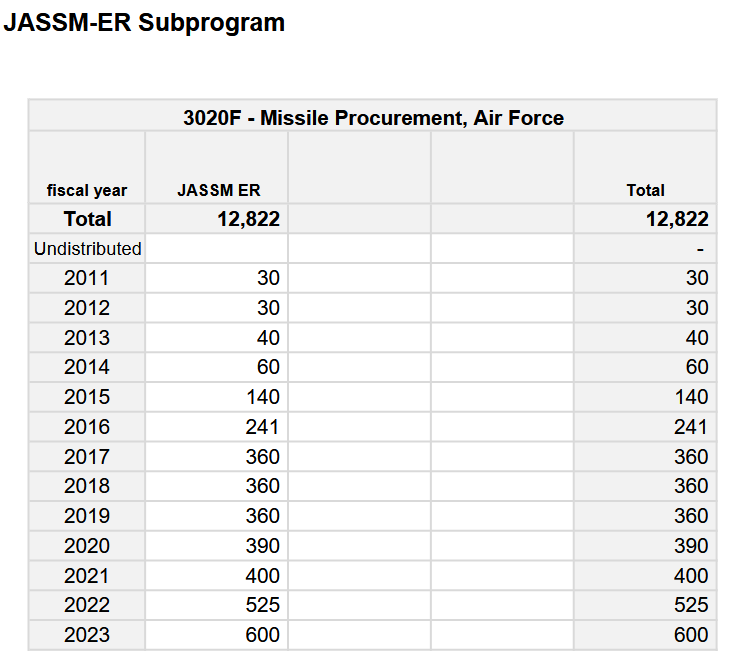Click the Total value 60 for 2014
Viewport: 737px width, 651px height.
click(x=697, y=367)
